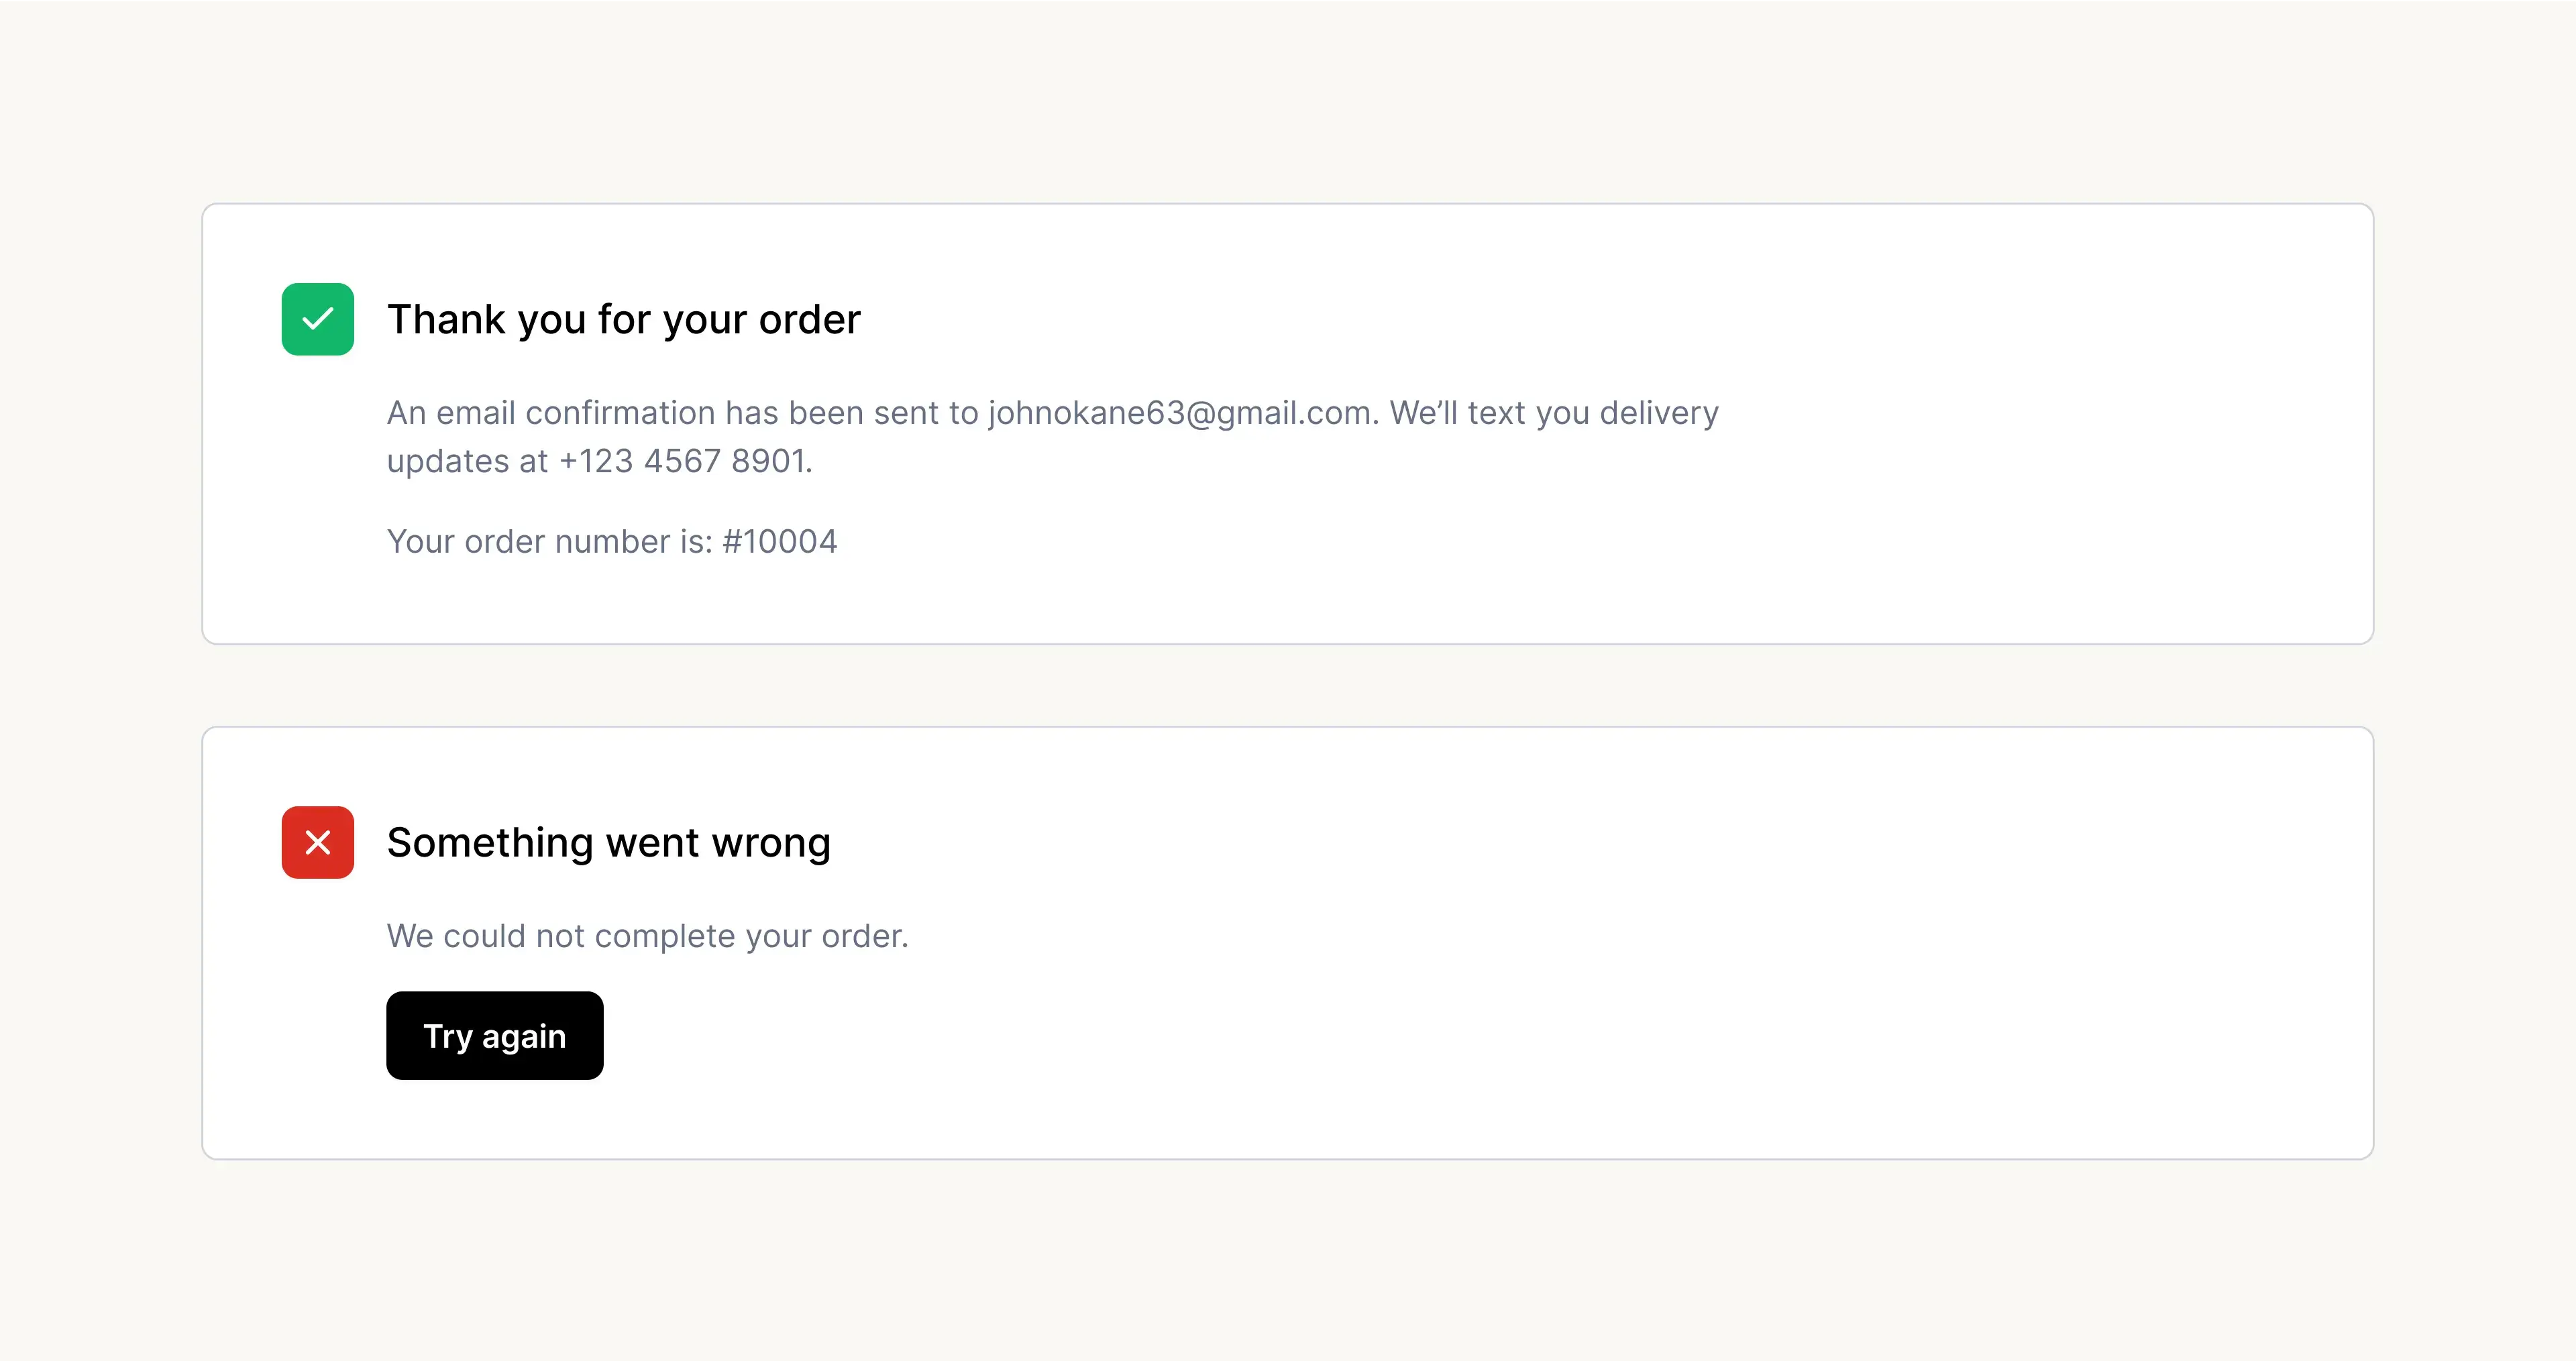Click the "Your order number is:" label
The image size is (2576, 1361).
(549, 541)
